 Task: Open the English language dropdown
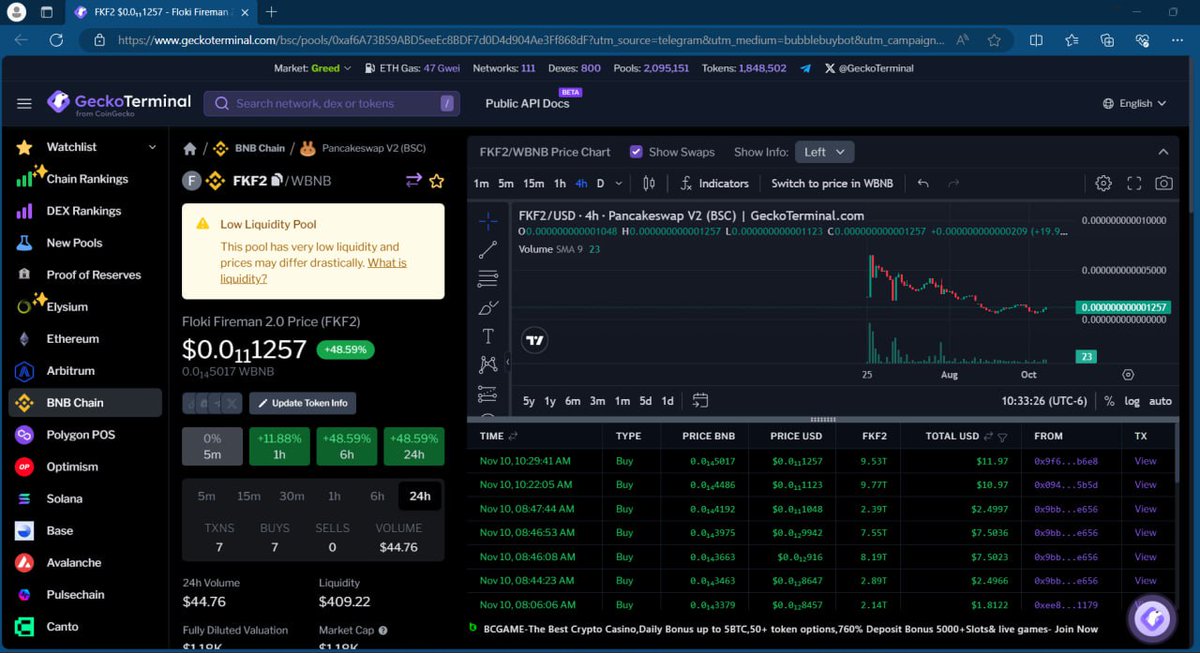pyautogui.click(x=1134, y=103)
